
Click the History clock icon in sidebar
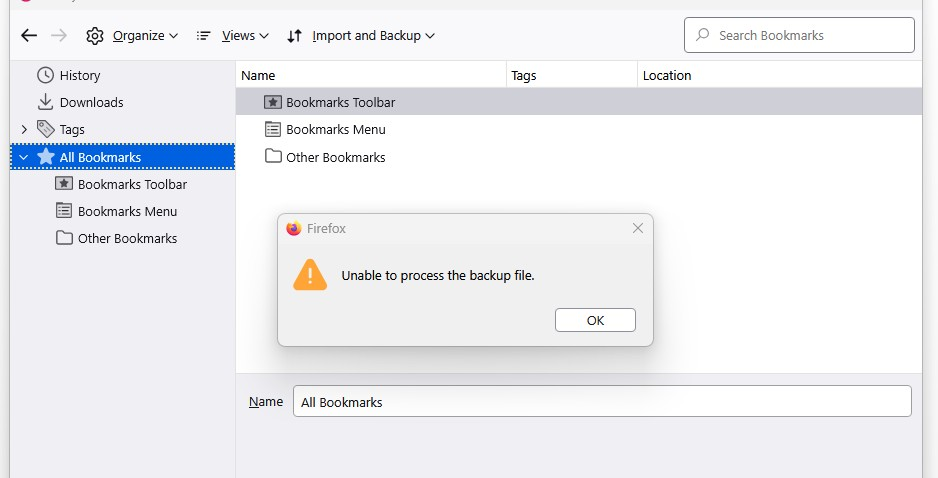tap(45, 75)
